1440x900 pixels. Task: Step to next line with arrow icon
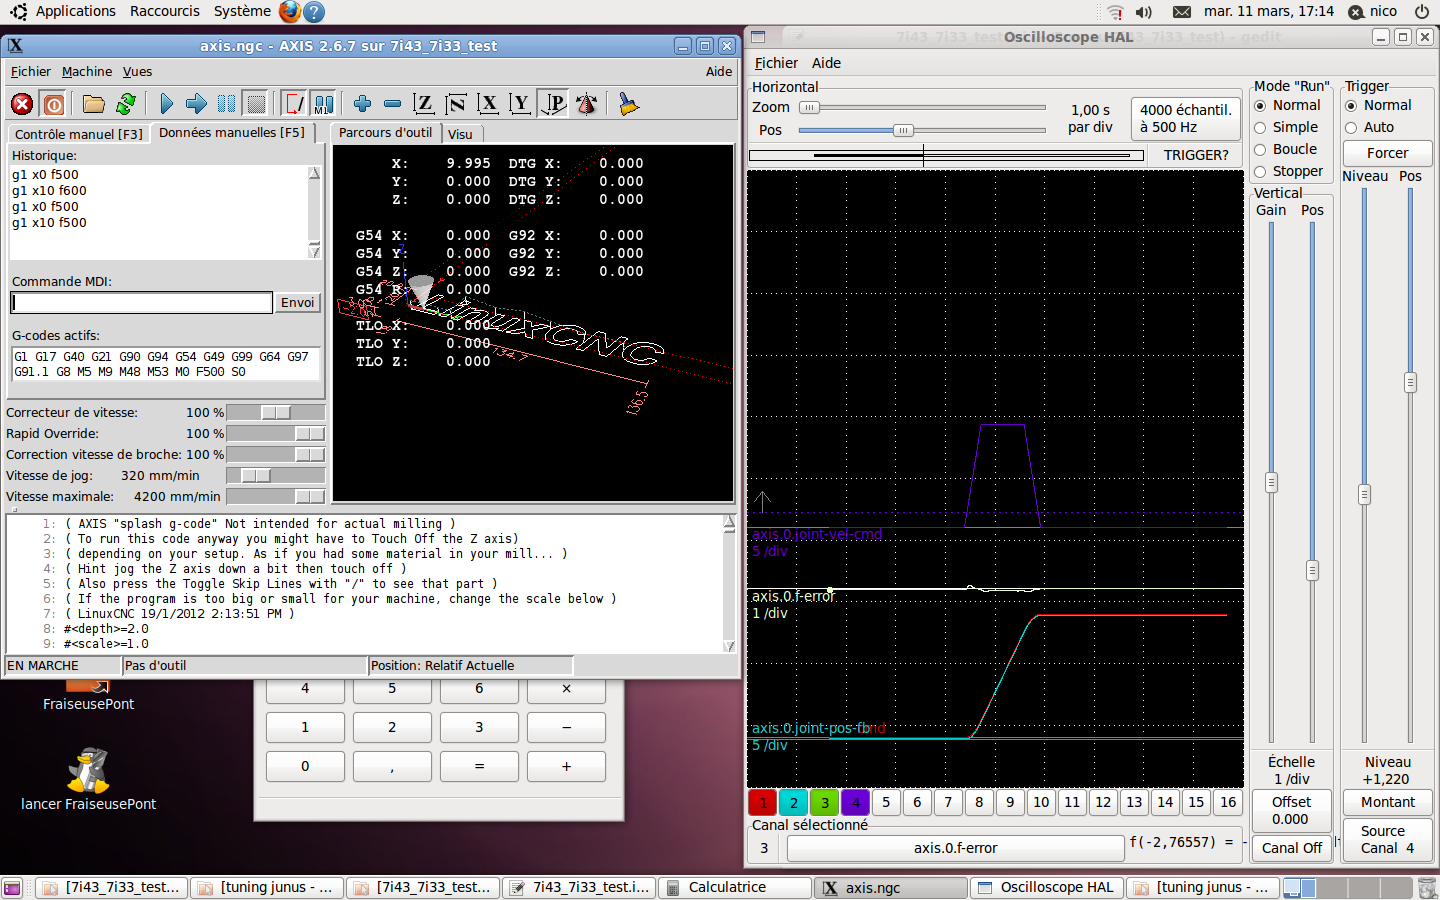coord(196,104)
